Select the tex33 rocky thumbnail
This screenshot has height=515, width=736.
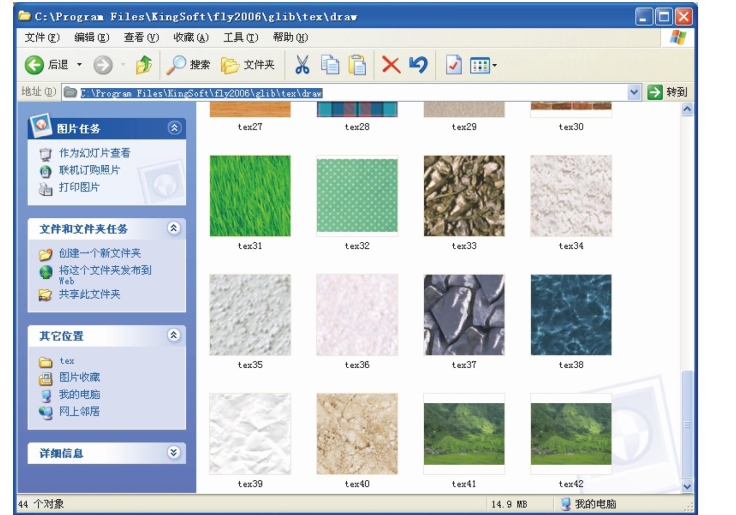point(464,196)
